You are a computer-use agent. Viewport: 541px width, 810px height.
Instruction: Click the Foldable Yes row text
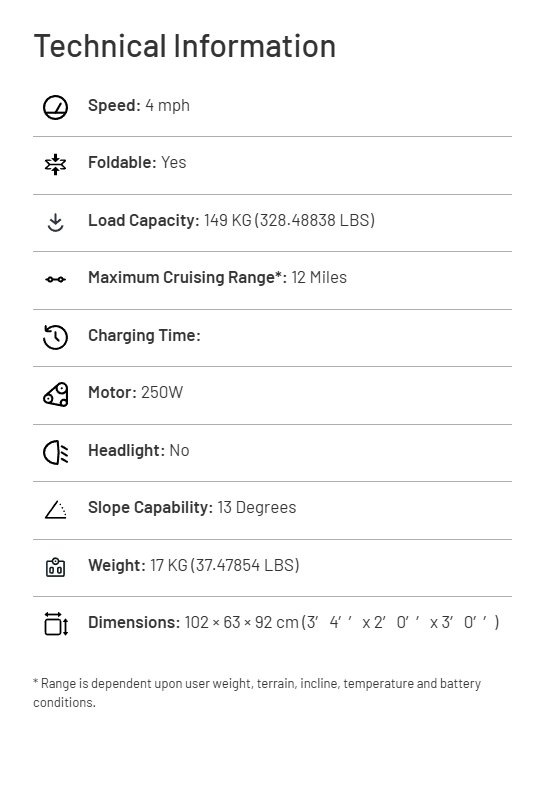[137, 163]
